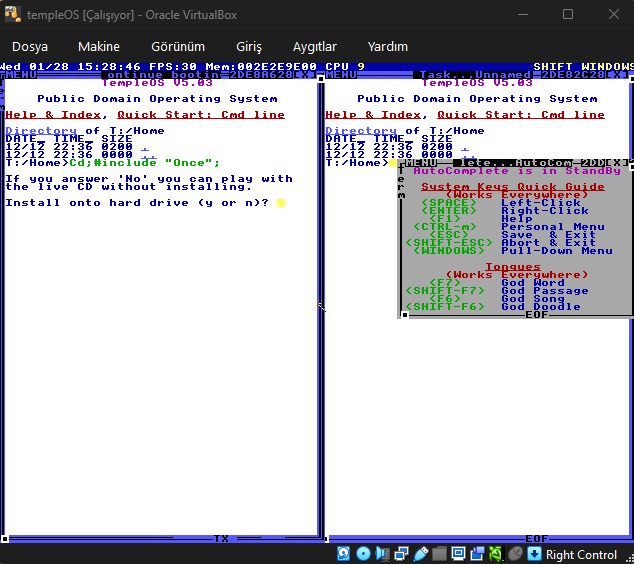This screenshot has width=634, height=564.
Task: Click the 'Mem:002E2E9E00' memory readout
Action: coord(261,66)
